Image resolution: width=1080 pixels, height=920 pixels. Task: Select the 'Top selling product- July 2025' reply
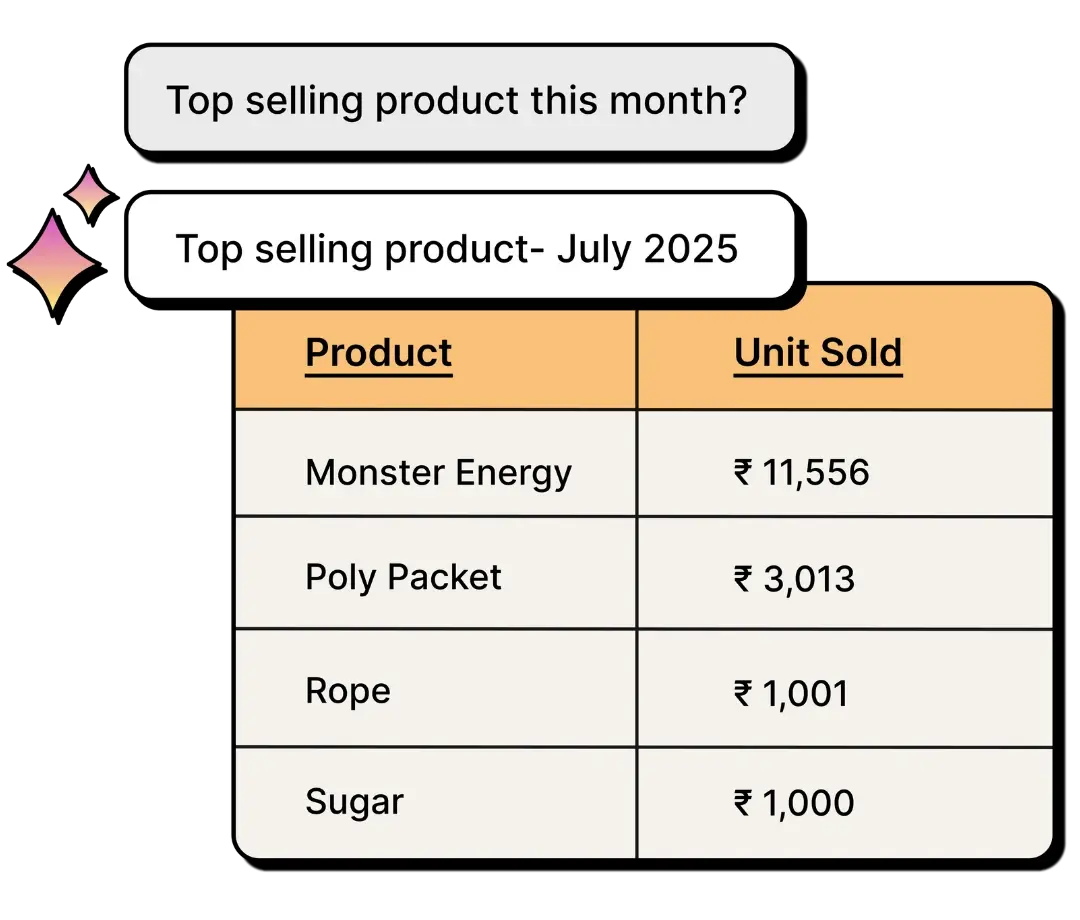click(x=460, y=247)
